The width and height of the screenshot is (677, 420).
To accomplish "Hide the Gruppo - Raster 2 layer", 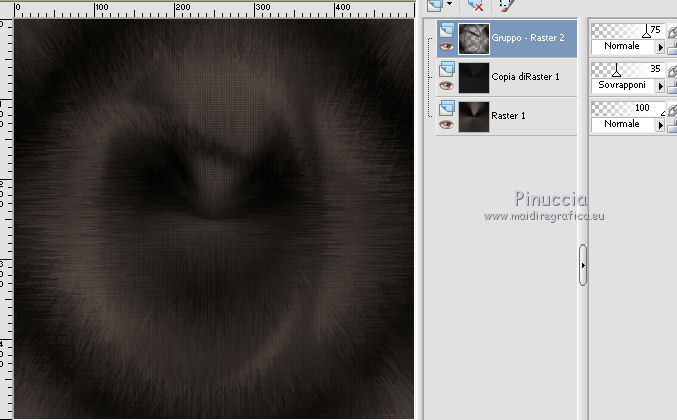I will [446, 47].
